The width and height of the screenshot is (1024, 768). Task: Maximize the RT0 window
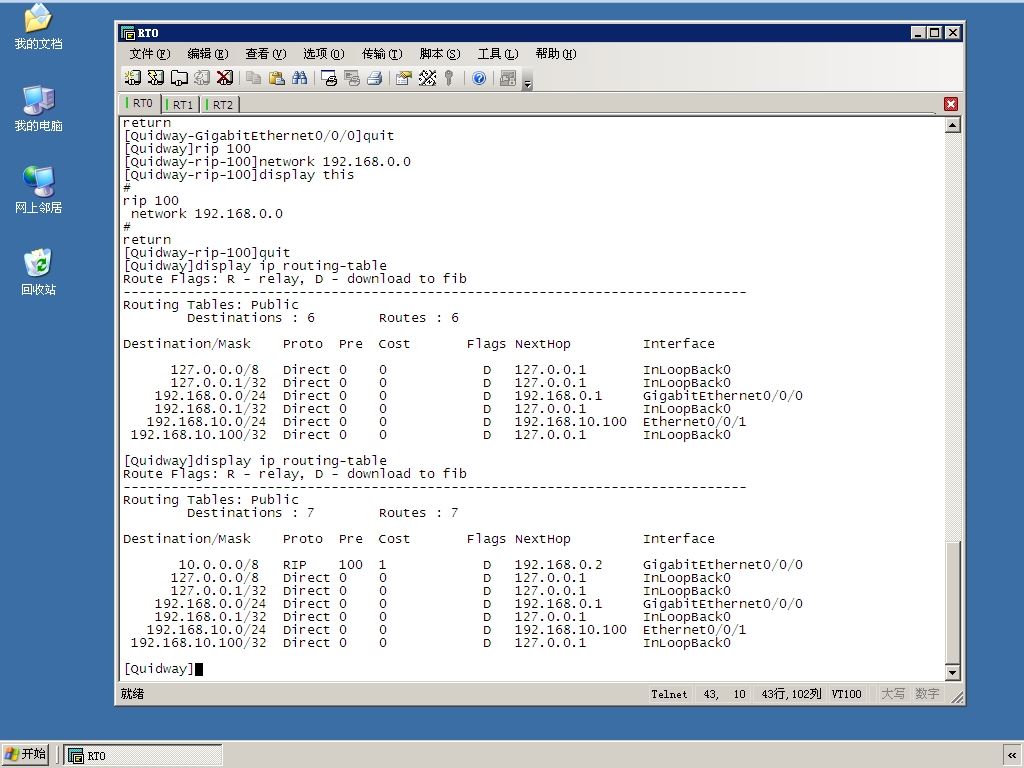click(935, 33)
